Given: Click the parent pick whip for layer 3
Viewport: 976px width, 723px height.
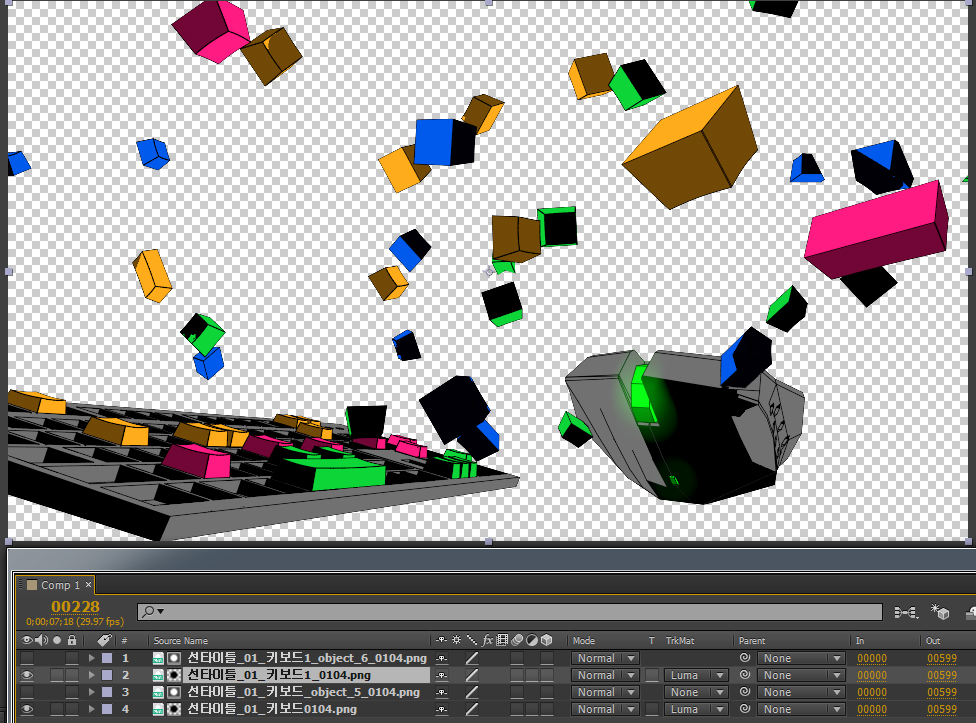Looking at the screenshot, I should [x=744, y=692].
